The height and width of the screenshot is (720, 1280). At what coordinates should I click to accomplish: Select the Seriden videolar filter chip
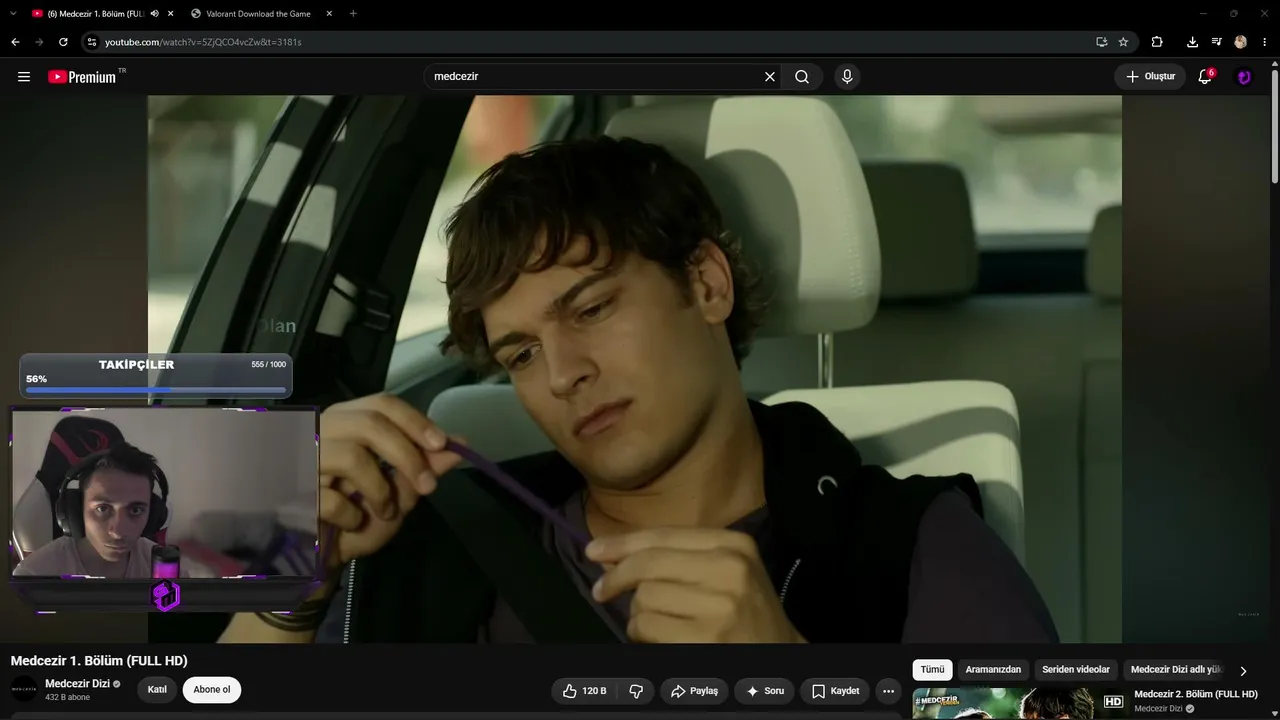(1076, 670)
